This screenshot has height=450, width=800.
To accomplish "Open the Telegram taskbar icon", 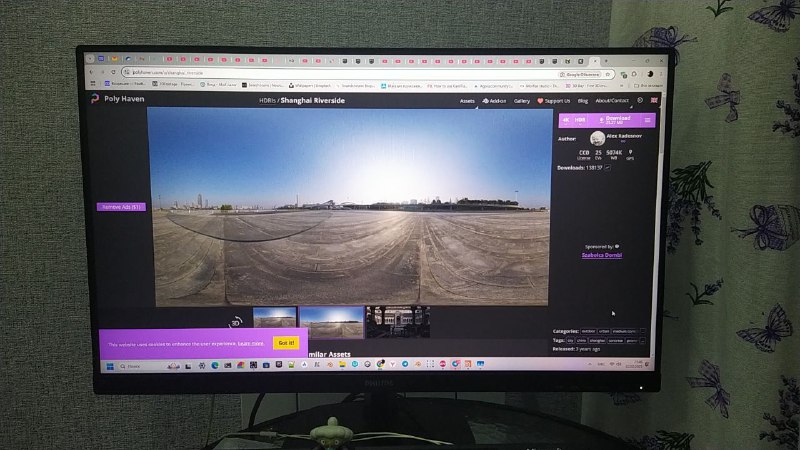I will coord(405,364).
